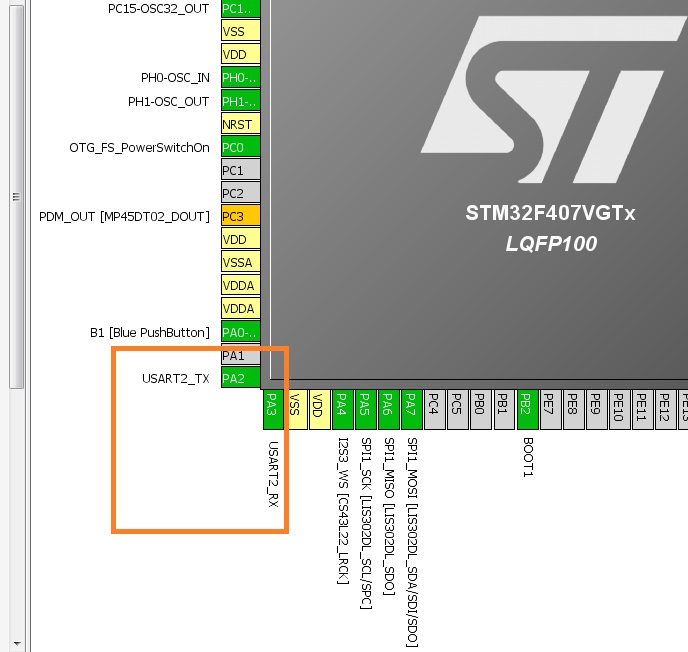Click the gray PE7 pin
This screenshot has width=688, height=652.
[550, 409]
